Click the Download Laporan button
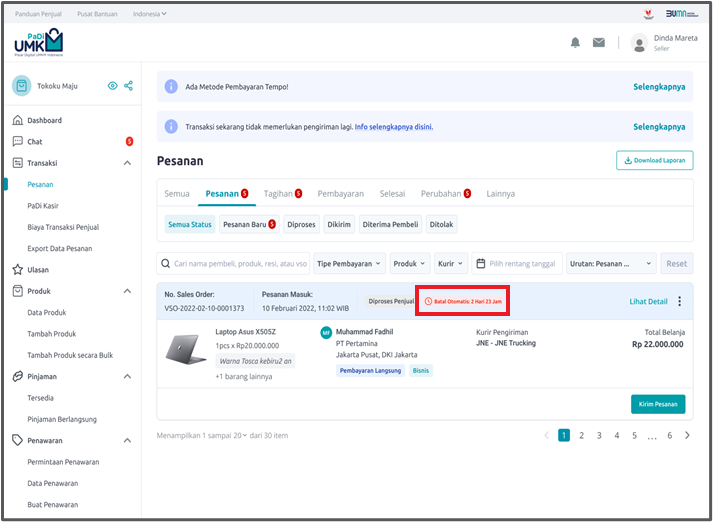Screen dimensions: 713x522 tap(654, 160)
